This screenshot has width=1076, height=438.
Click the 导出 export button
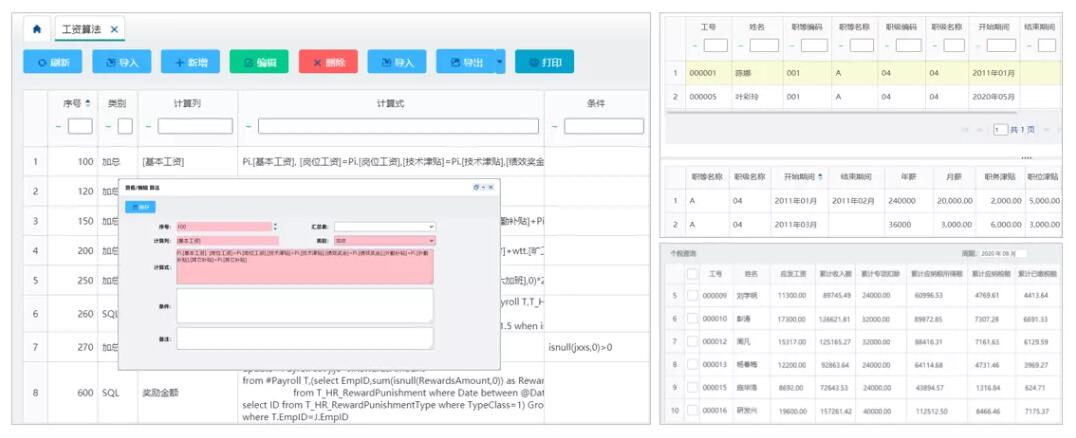(465, 62)
